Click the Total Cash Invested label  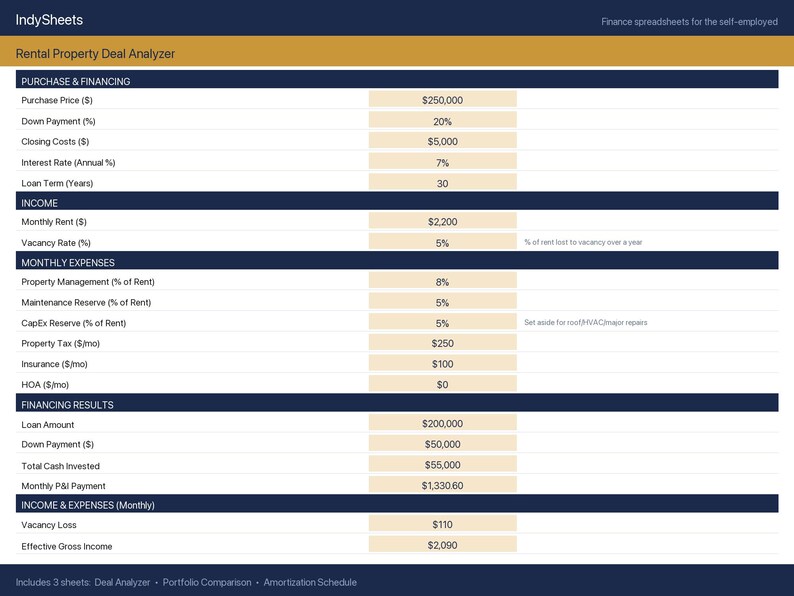(60, 466)
